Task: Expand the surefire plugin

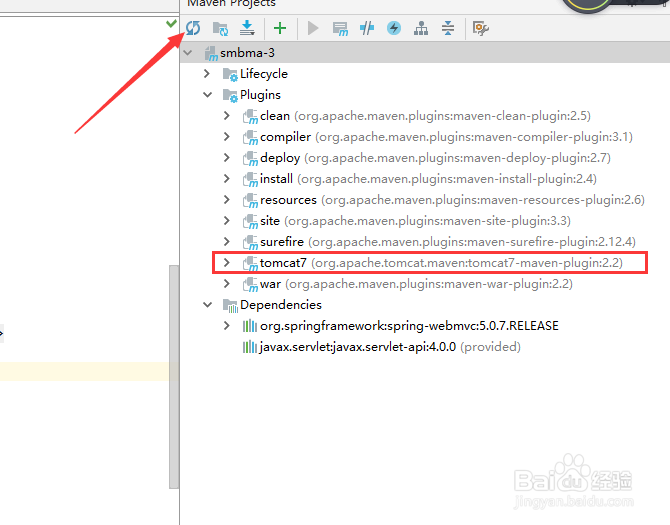Action: click(x=227, y=242)
